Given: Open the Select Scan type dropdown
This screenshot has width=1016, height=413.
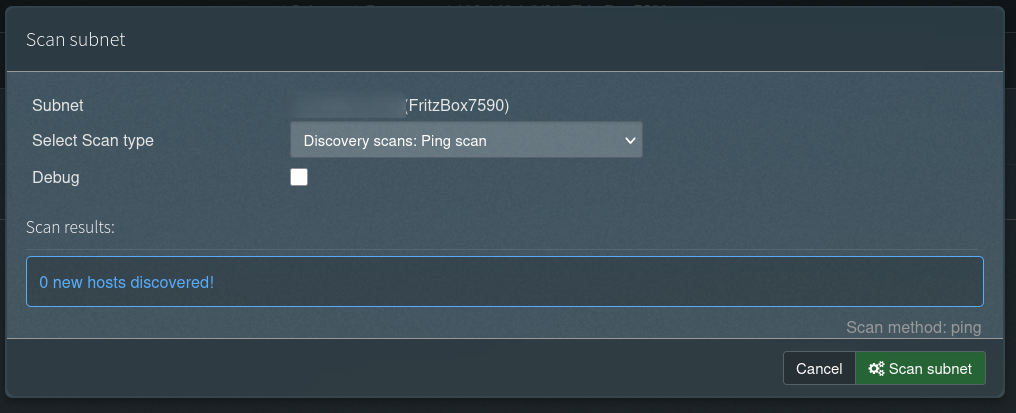Looking at the screenshot, I should [466, 141].
